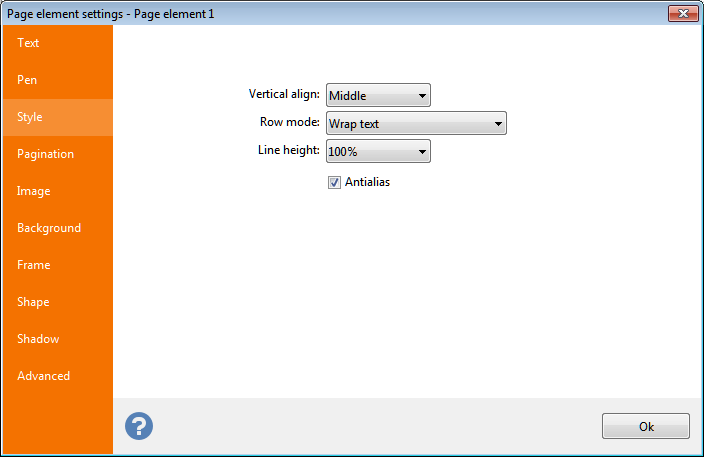
Task: Open the Vertical align dropdown
Action: tap(378, 96)
